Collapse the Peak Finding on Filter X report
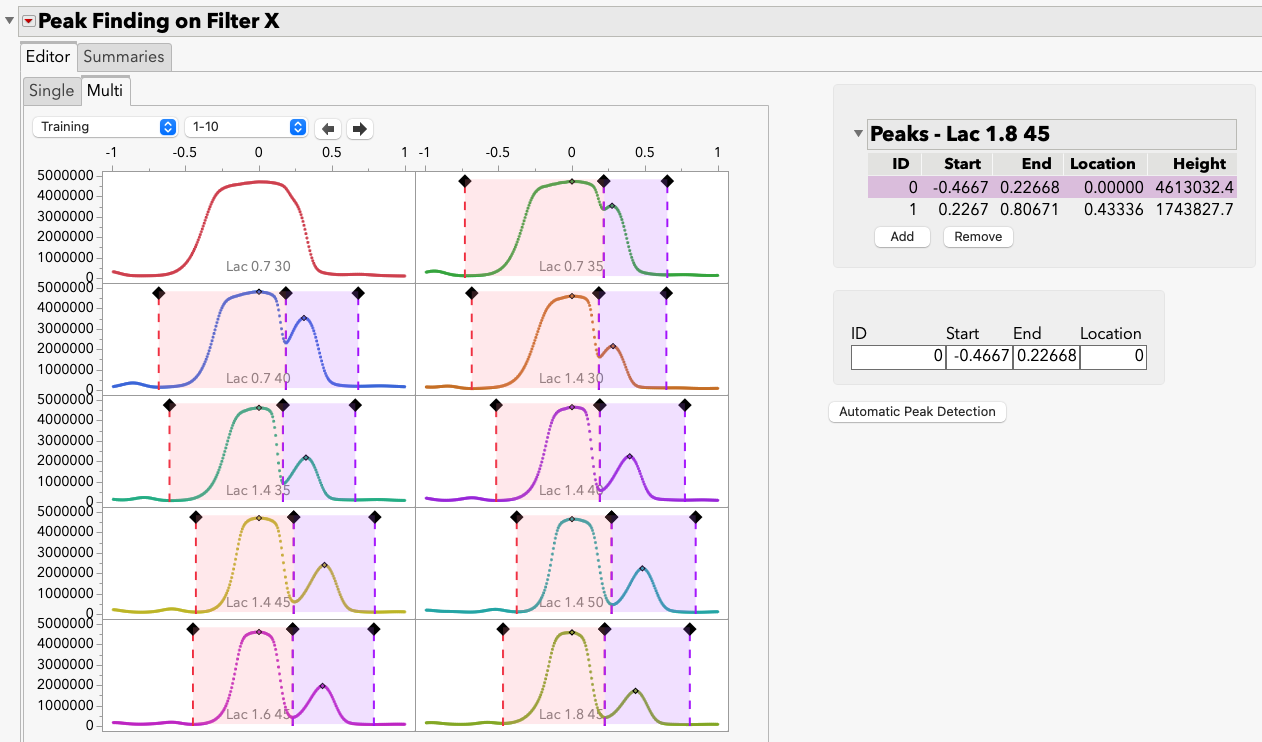Image resolution: width=1262 pixels, height=742 pixels. tap(8, 17)
